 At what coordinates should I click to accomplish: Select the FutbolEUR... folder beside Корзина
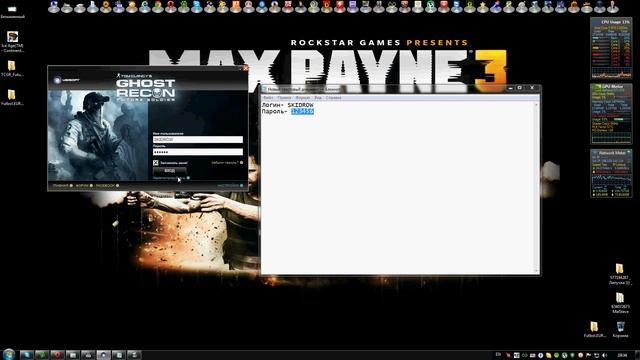[x=594, y=330]
